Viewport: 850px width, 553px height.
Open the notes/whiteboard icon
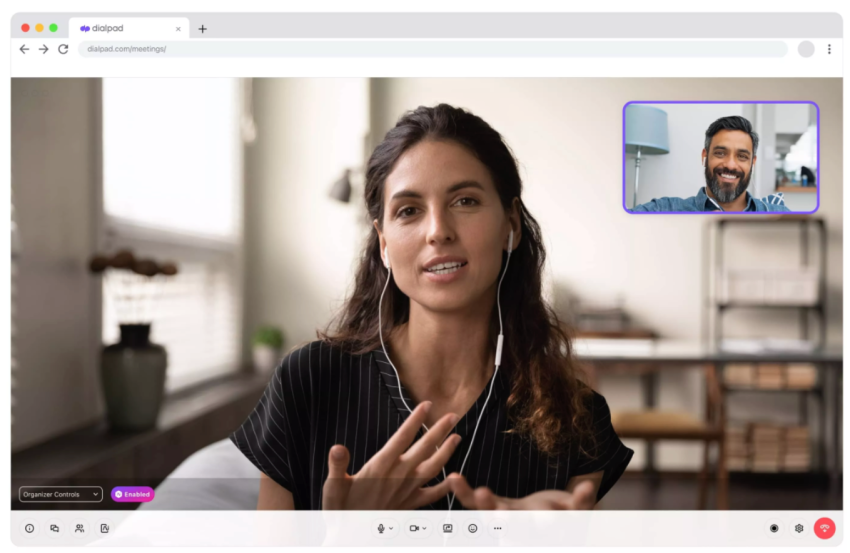[105, 528]
